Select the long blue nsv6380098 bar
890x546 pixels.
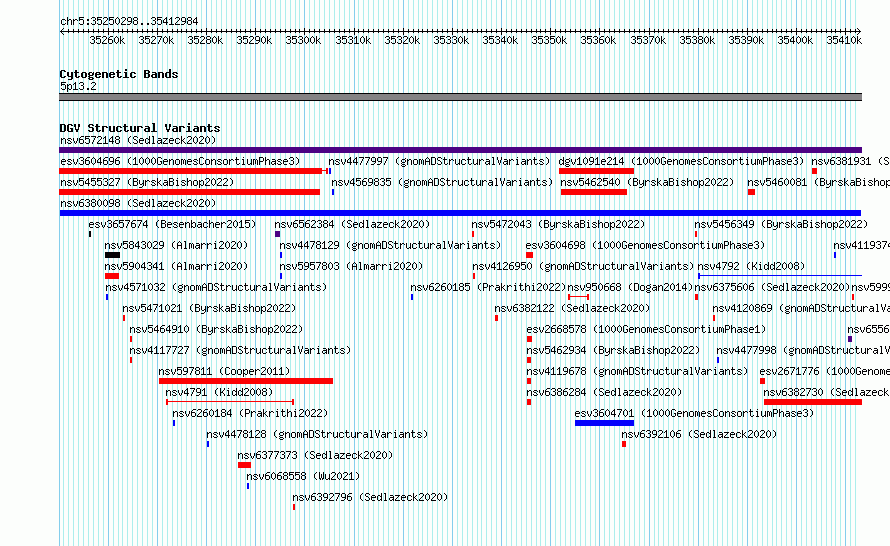click(460, 213)
